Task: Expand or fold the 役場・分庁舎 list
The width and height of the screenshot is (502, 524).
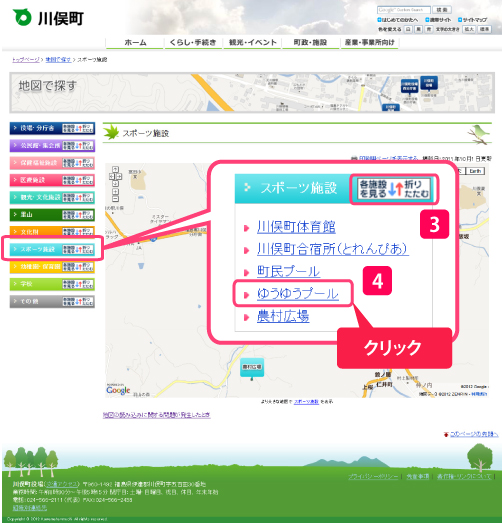Action: point(78,128)
